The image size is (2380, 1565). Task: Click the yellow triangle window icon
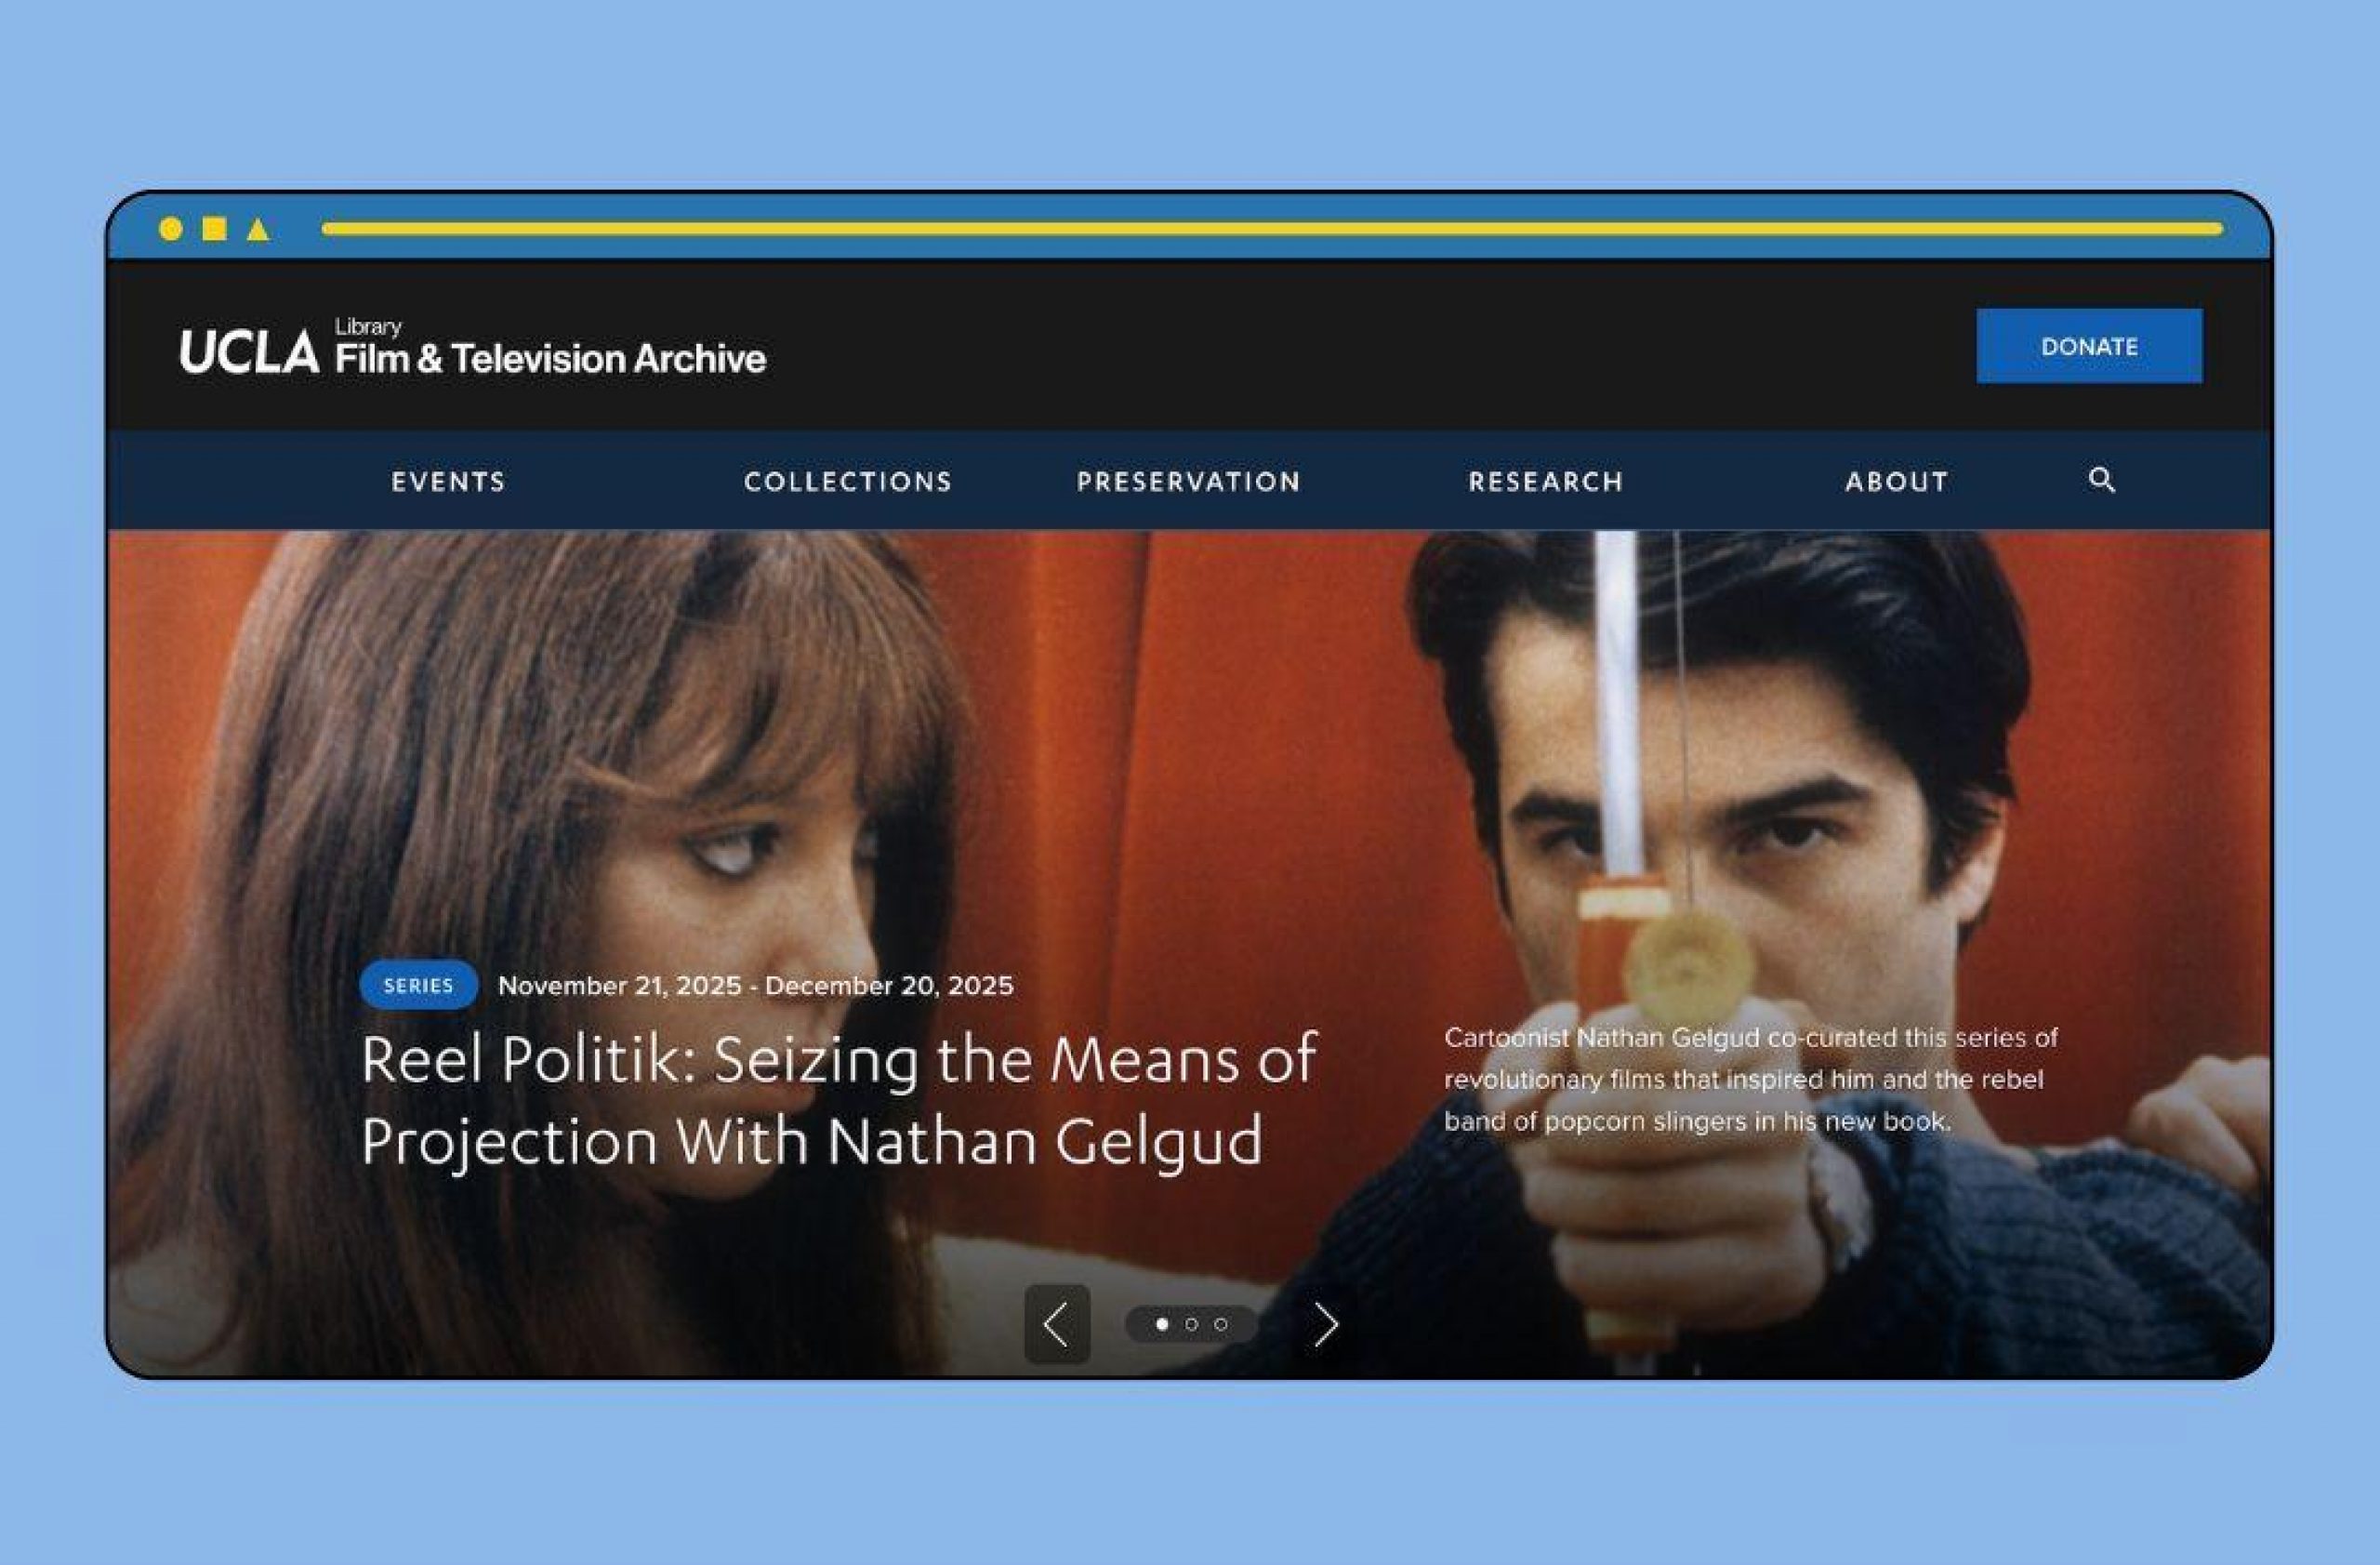258,230
